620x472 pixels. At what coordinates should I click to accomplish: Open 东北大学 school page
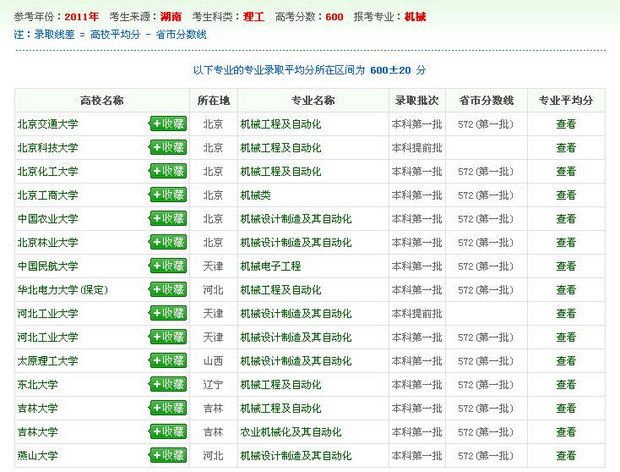(x=38, y=385)
